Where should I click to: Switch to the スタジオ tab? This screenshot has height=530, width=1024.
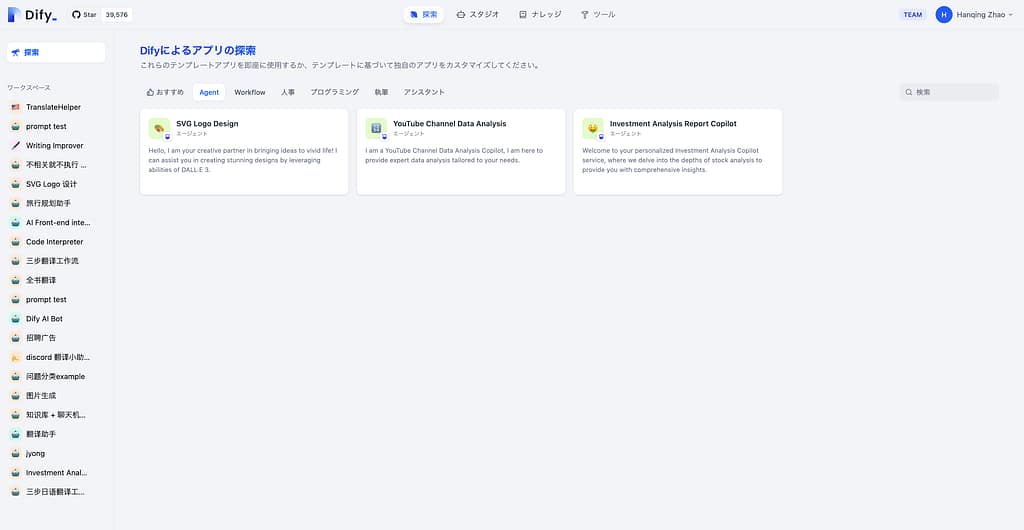point(477,15)
